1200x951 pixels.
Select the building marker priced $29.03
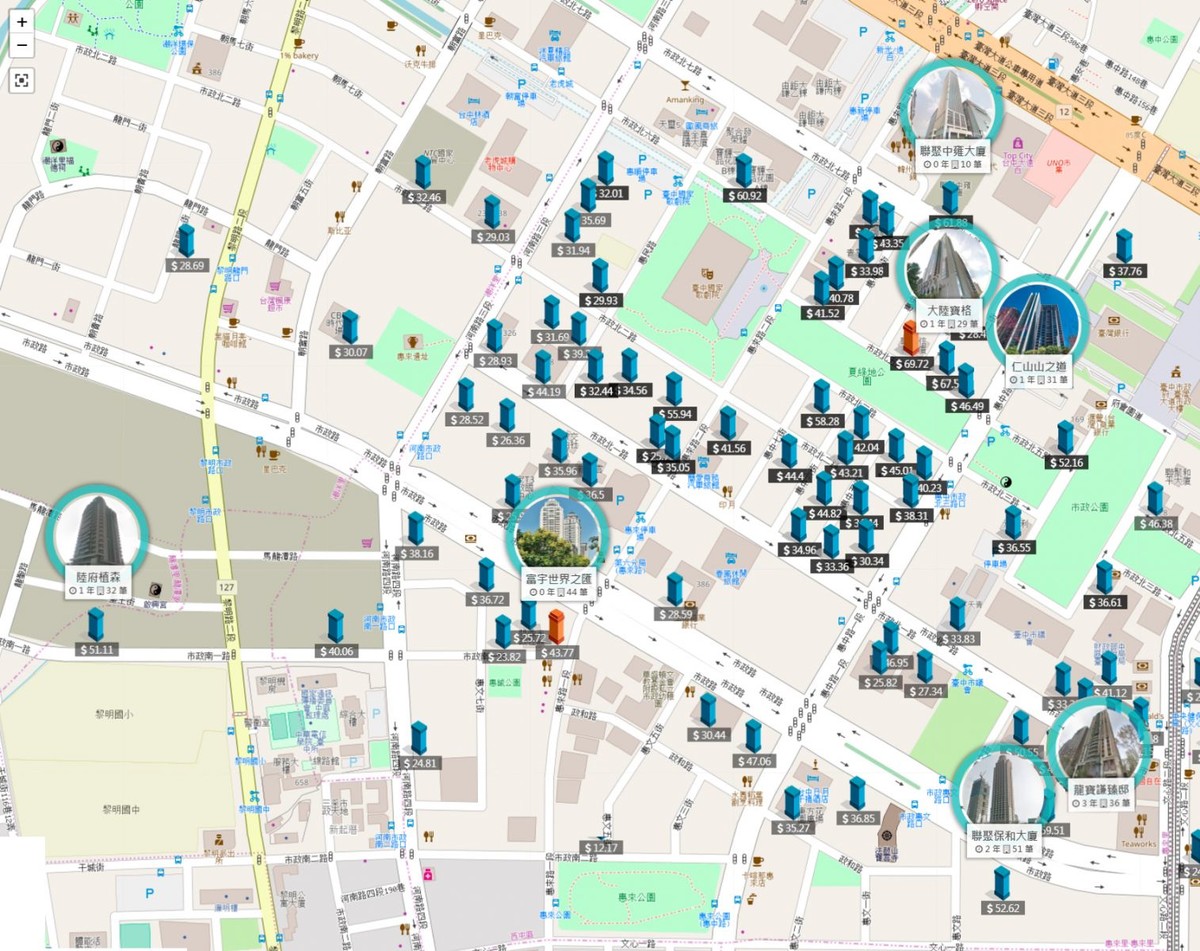point(492,219)
